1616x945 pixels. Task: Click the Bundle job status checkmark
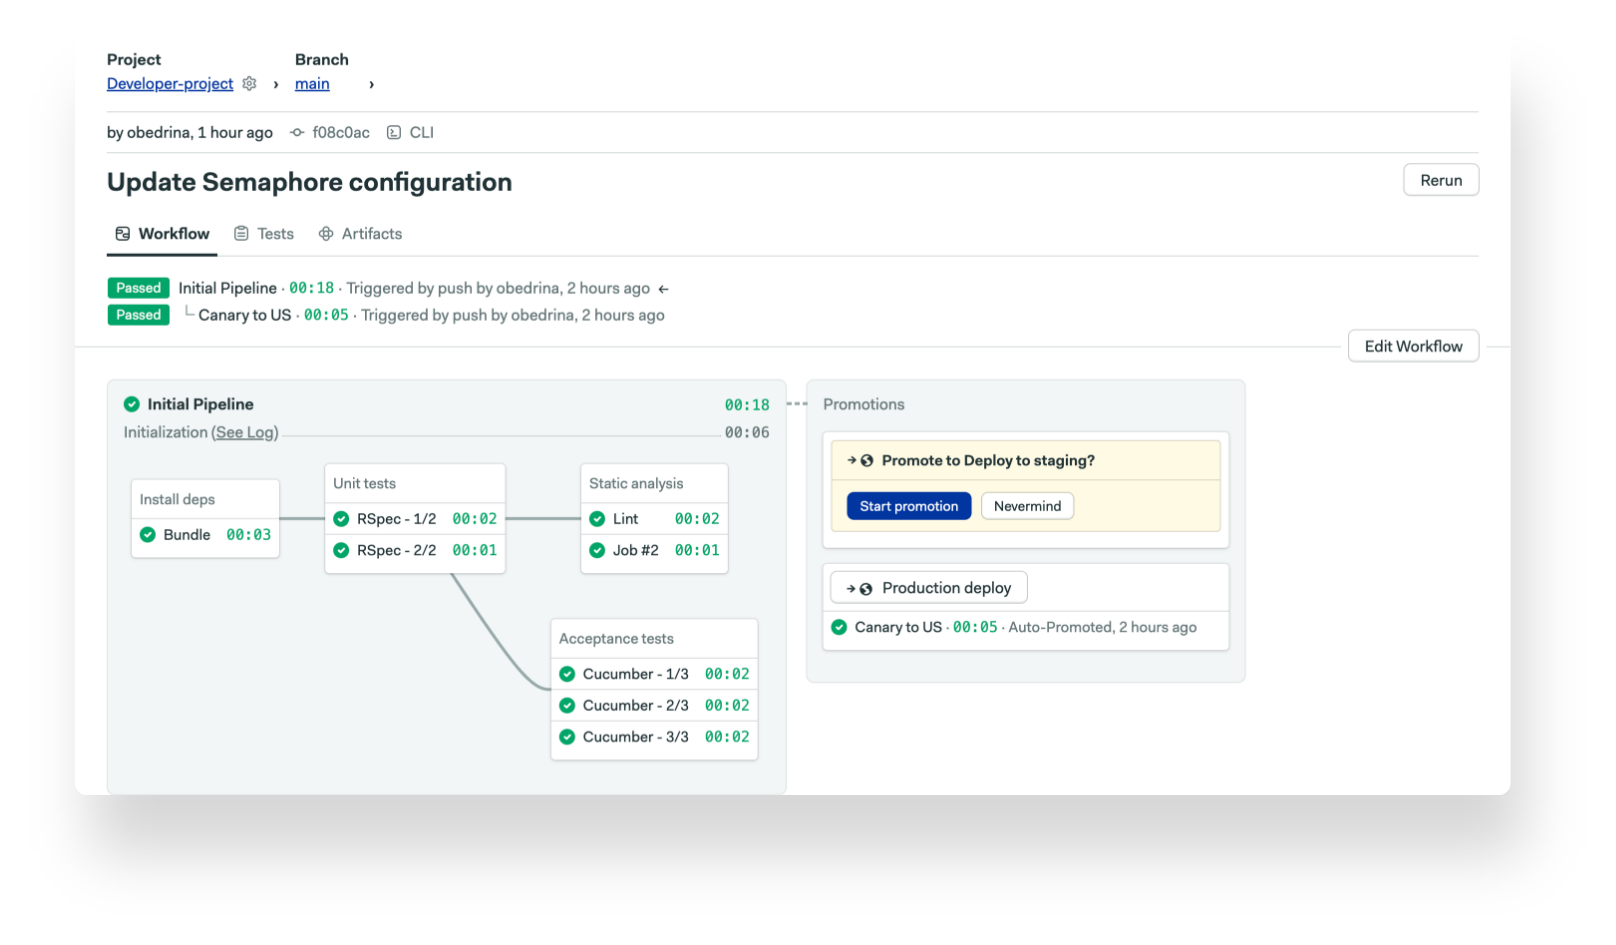coord(148,535)
